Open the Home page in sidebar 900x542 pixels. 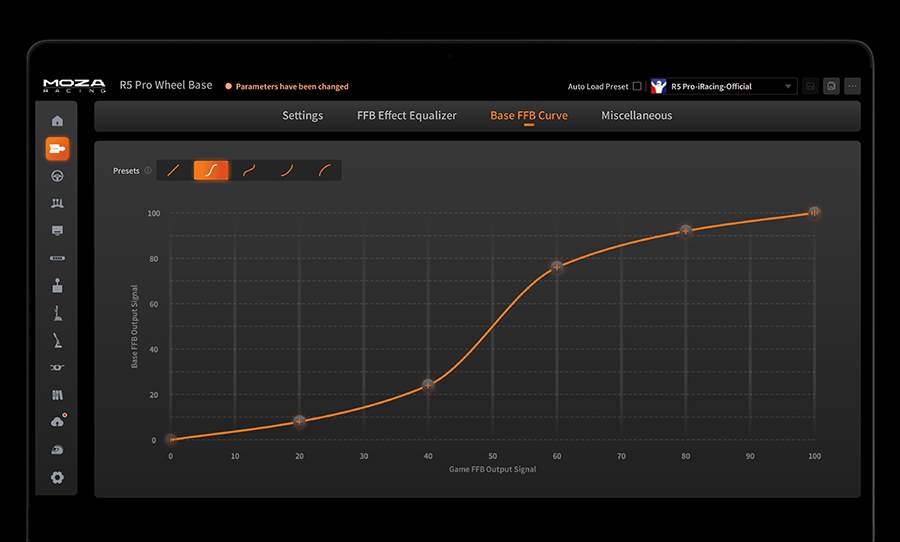[57, 121]
